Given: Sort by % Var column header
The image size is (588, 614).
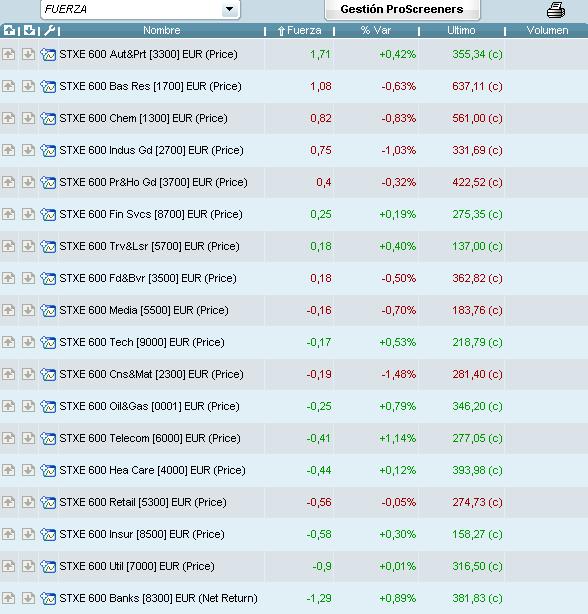Looking at the screenshot, I should point(376,30).
